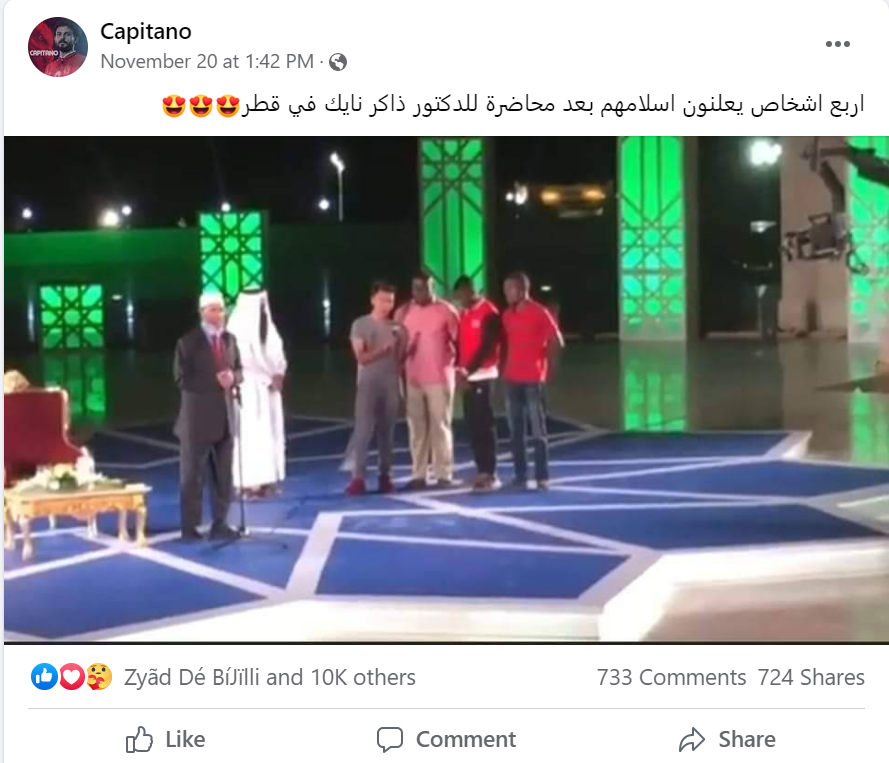Click the Share button label
Viewport: 889px width, 763px height.
pos(747,740)
